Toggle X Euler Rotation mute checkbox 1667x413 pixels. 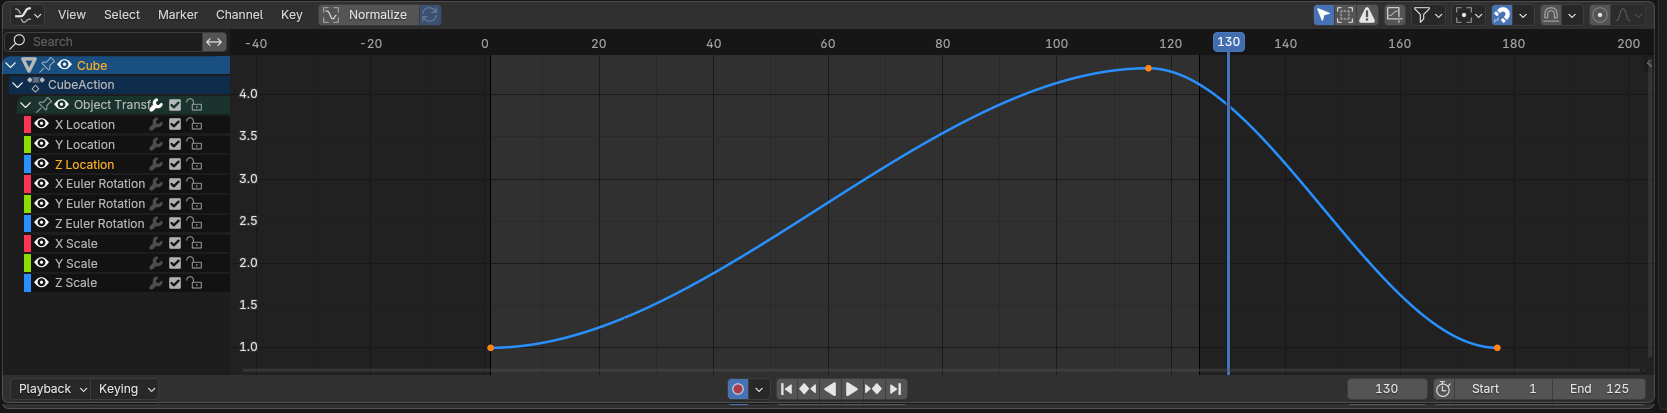point(175,184)
